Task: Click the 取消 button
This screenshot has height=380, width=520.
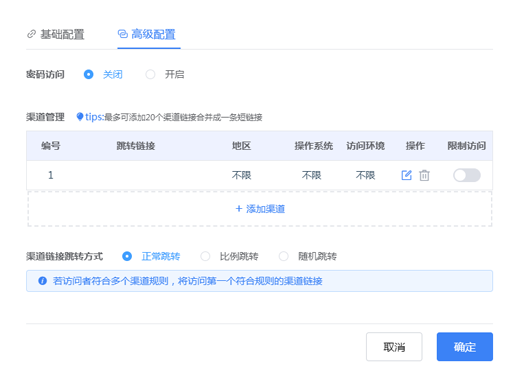Action: tap(394, 347)
